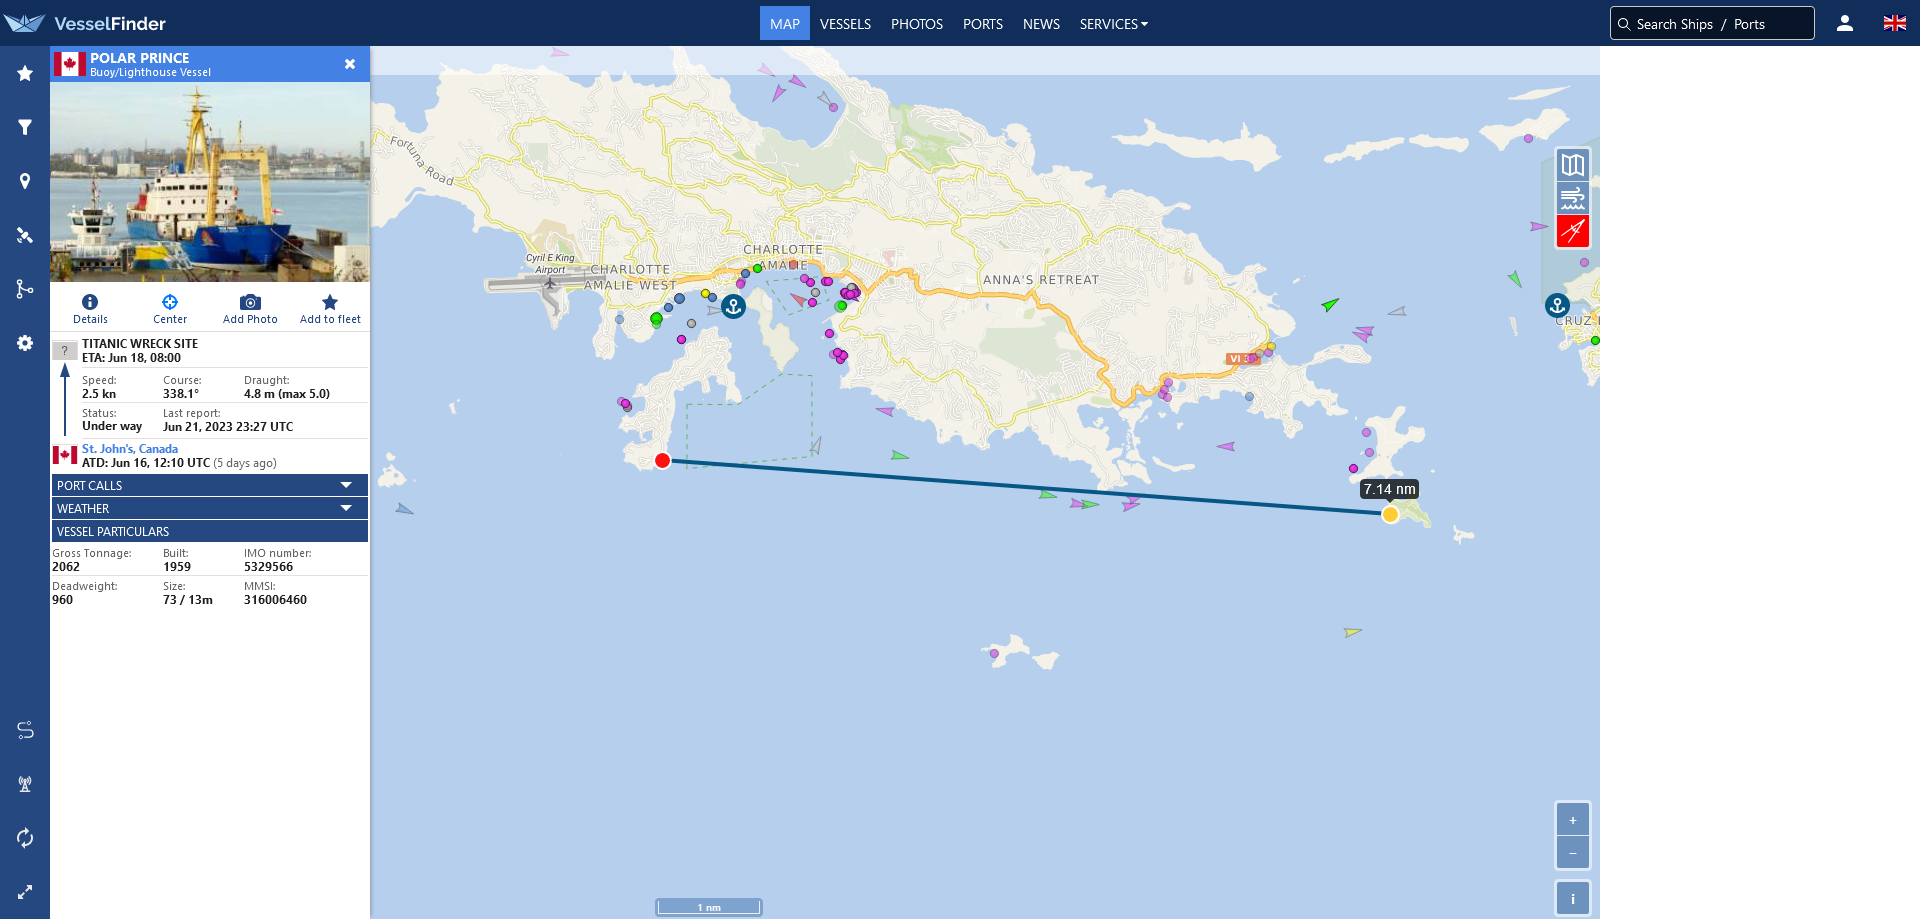Screen dimensions: 1920x919
Task: Click the unknown destination question mark icon
Action: coord(65,350)
